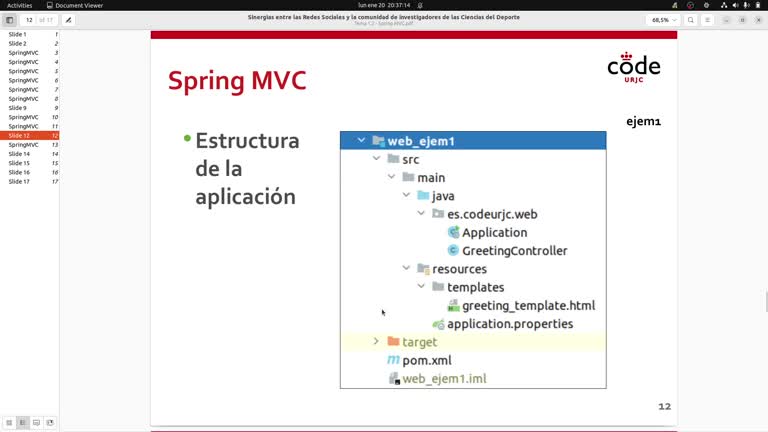Click the code URJC logo

634,67
